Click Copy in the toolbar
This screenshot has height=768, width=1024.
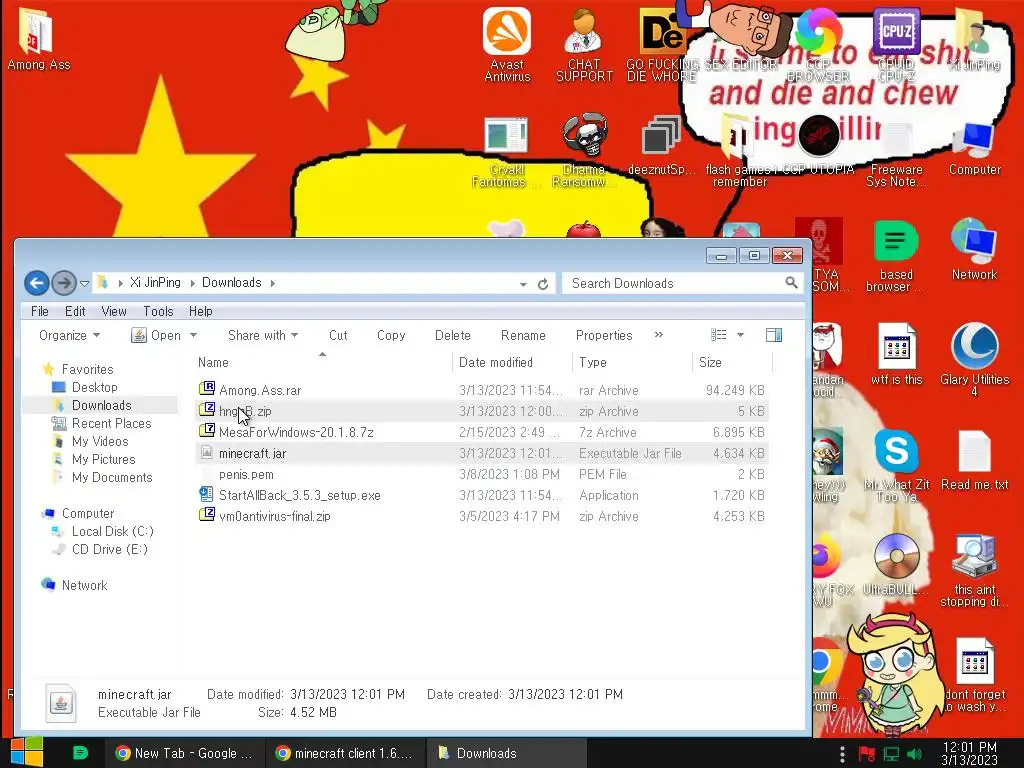point(391,336)
